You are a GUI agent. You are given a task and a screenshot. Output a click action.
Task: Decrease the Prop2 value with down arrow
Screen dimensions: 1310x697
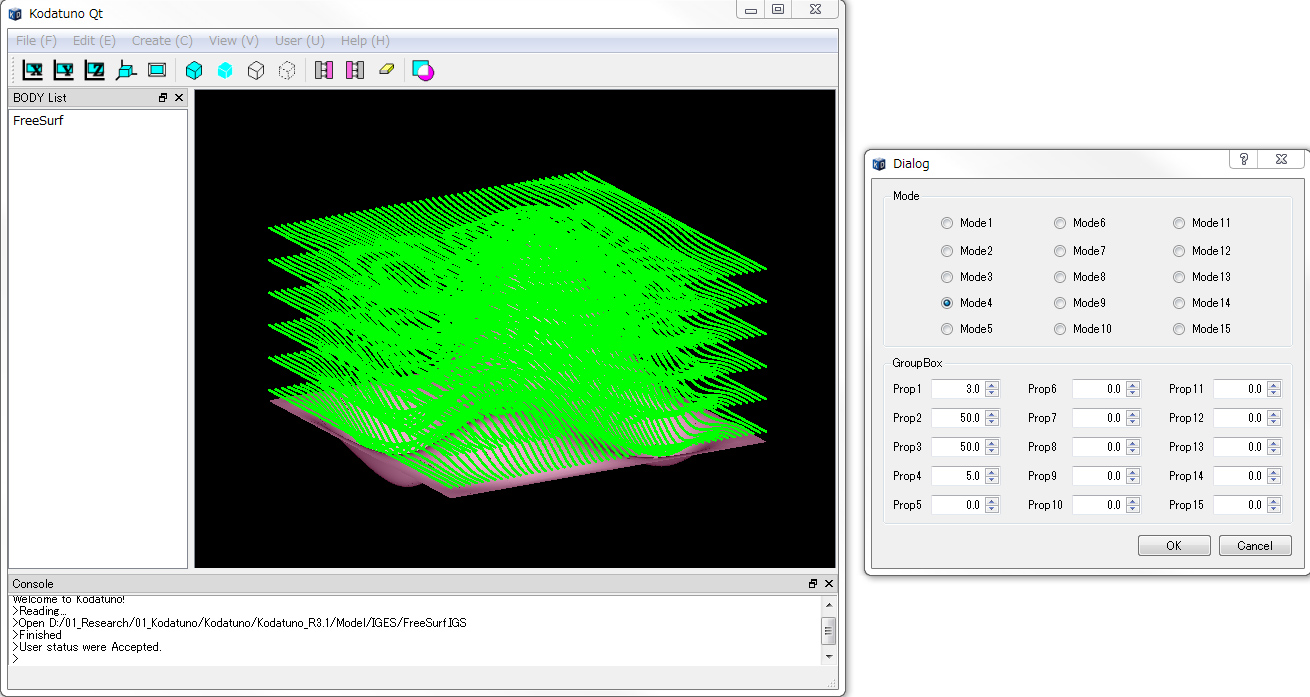point(991,422)
